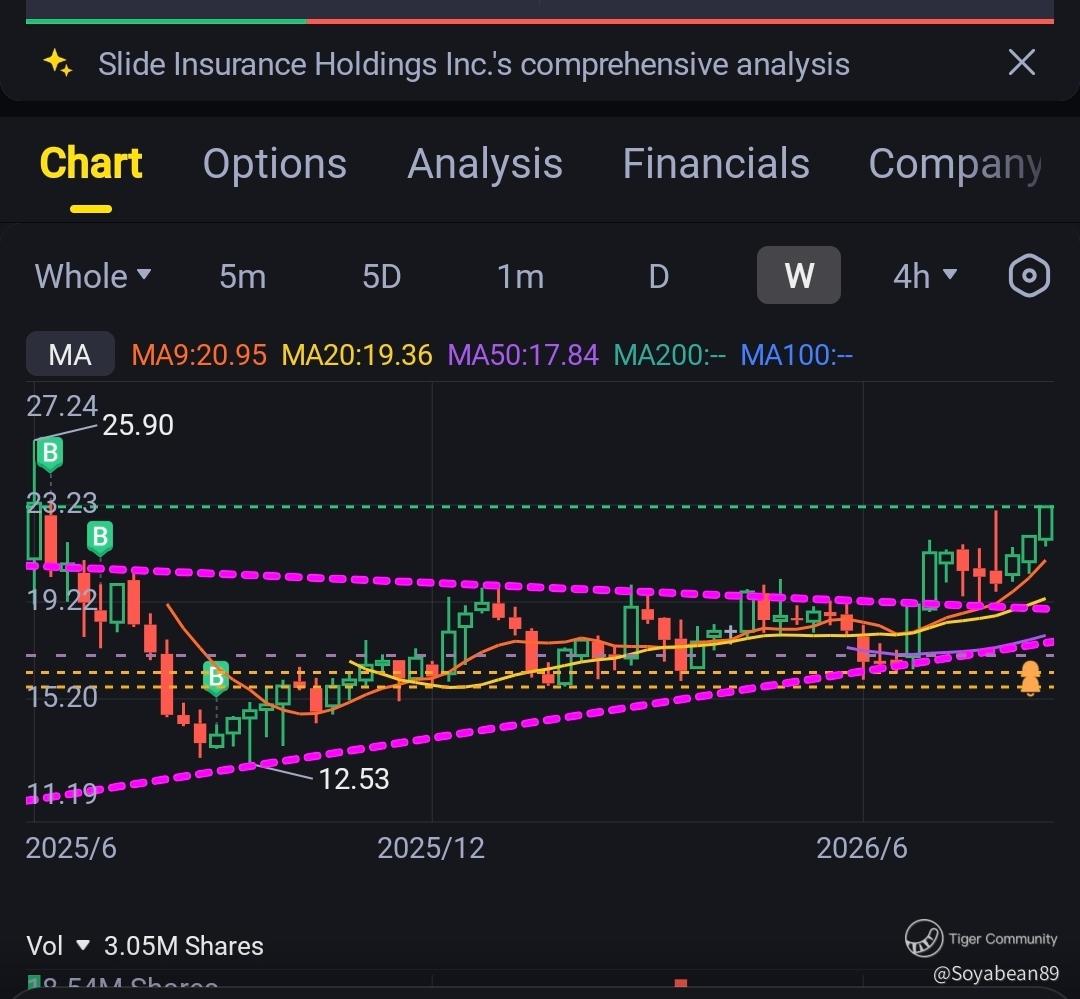1080x999 pixels.
Task: Tap the B buy marker on the 15.20 line
Action: (216, 678)
